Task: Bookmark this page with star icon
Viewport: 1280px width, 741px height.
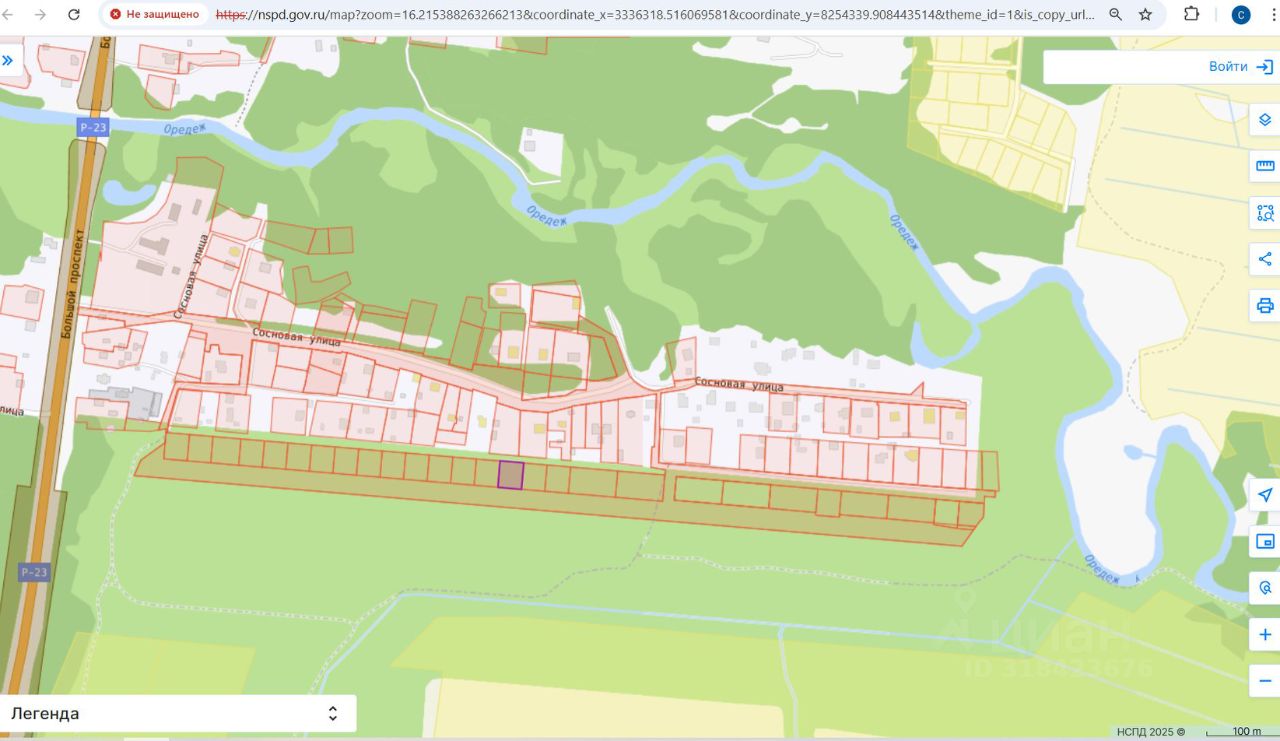Action: (1146, 15)
